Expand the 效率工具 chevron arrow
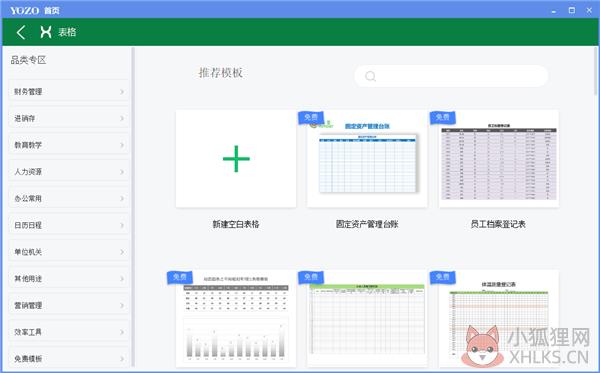 click(x=122, y=332)
